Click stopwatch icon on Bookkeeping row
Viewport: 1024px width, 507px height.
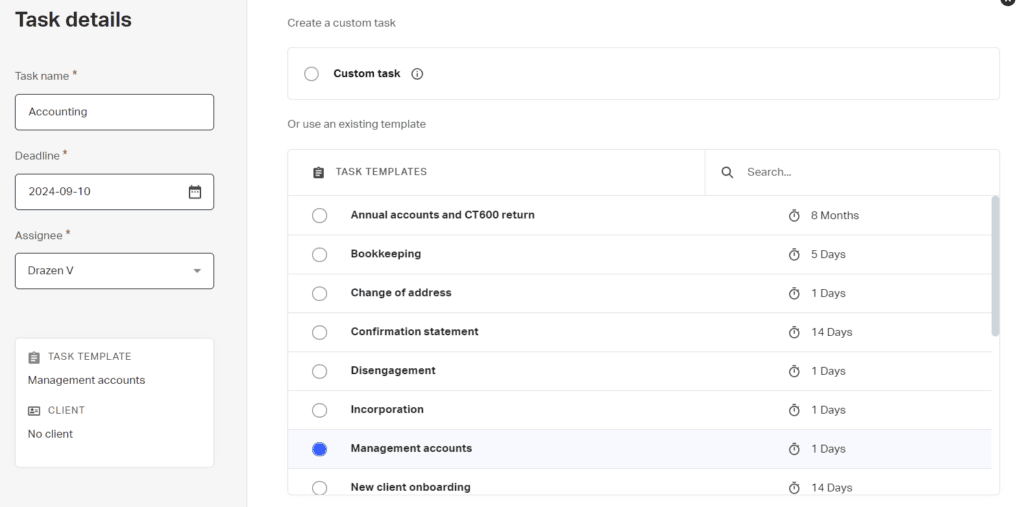[x=794, y=254]
